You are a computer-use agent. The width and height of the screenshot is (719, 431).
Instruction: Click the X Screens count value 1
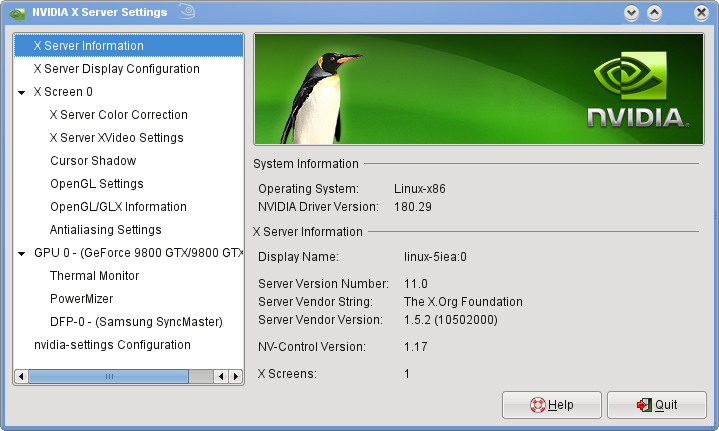tap(407, 374)
